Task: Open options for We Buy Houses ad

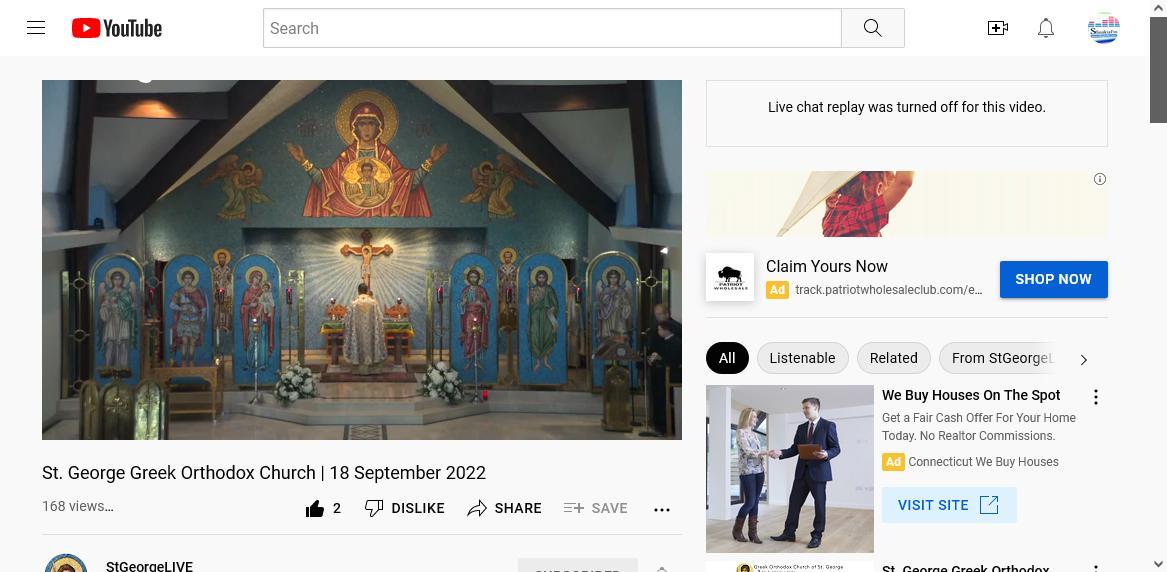Action: [1096, 397]
